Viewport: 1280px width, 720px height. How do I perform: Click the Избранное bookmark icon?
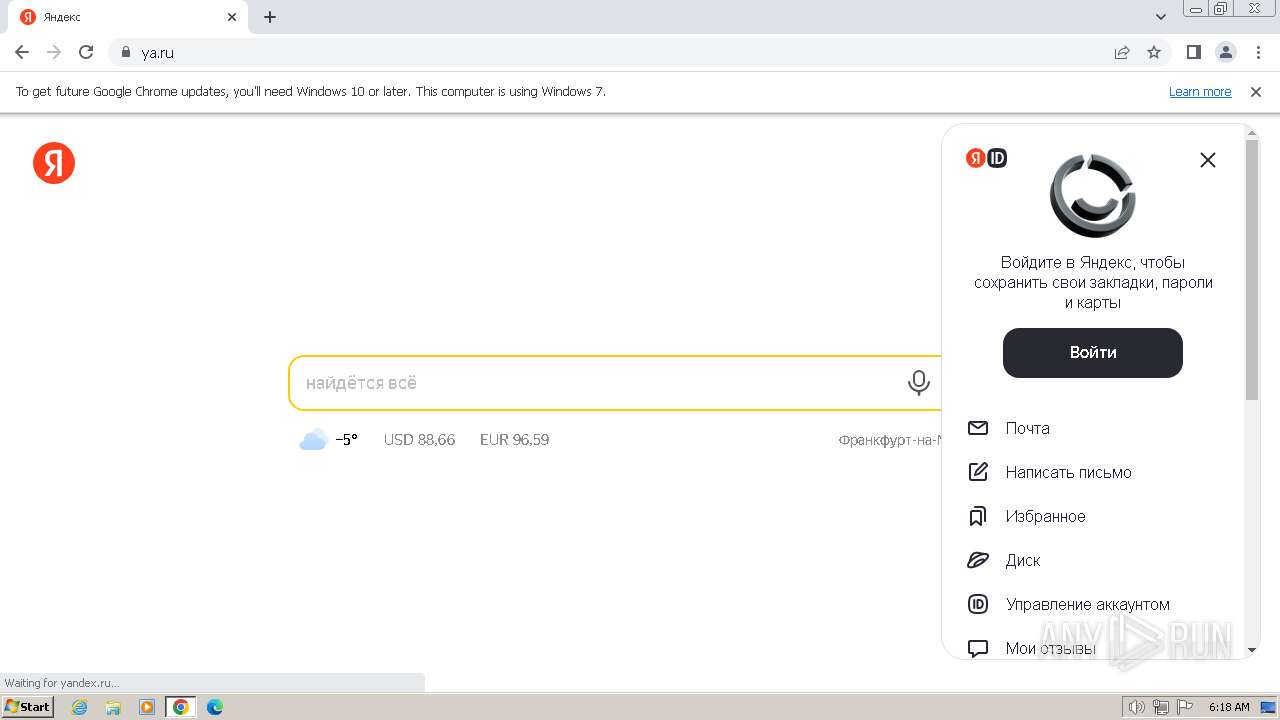(978, 516)
